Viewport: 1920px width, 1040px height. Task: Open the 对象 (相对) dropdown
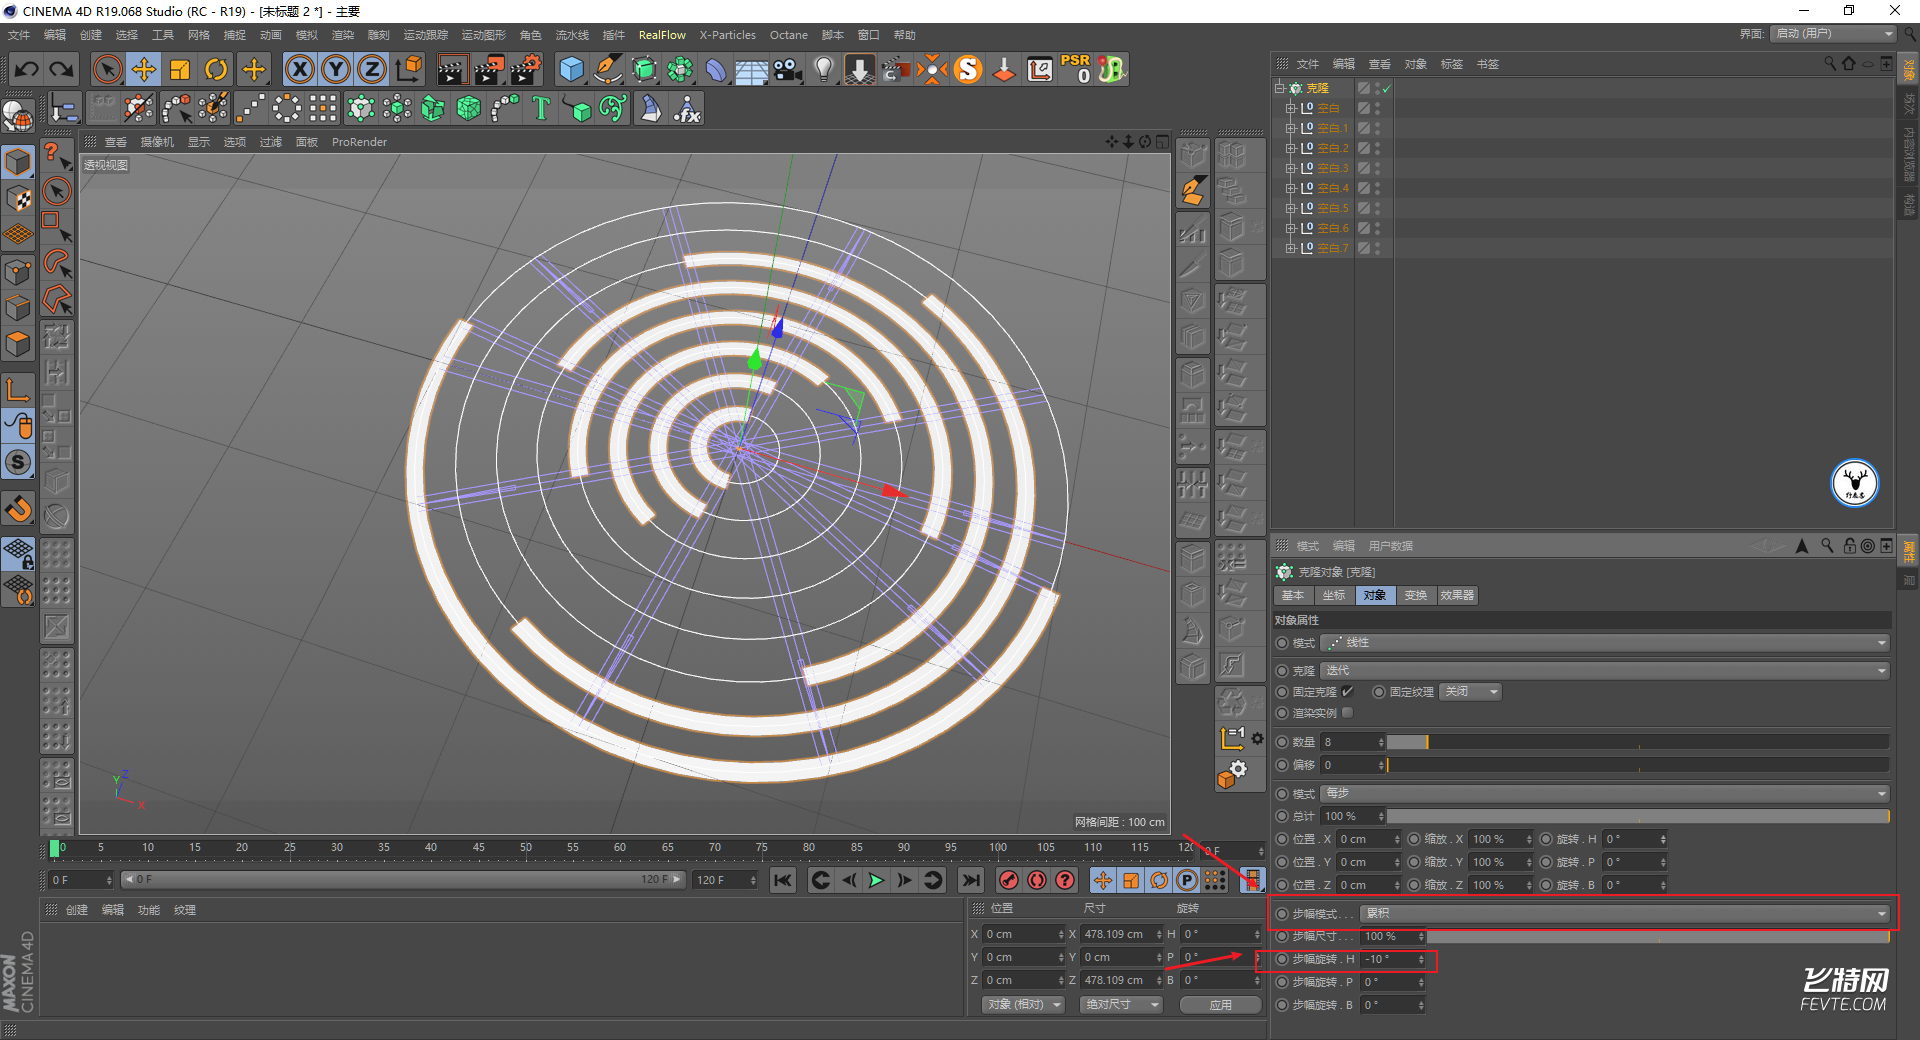click(x=1023, y=1004)
